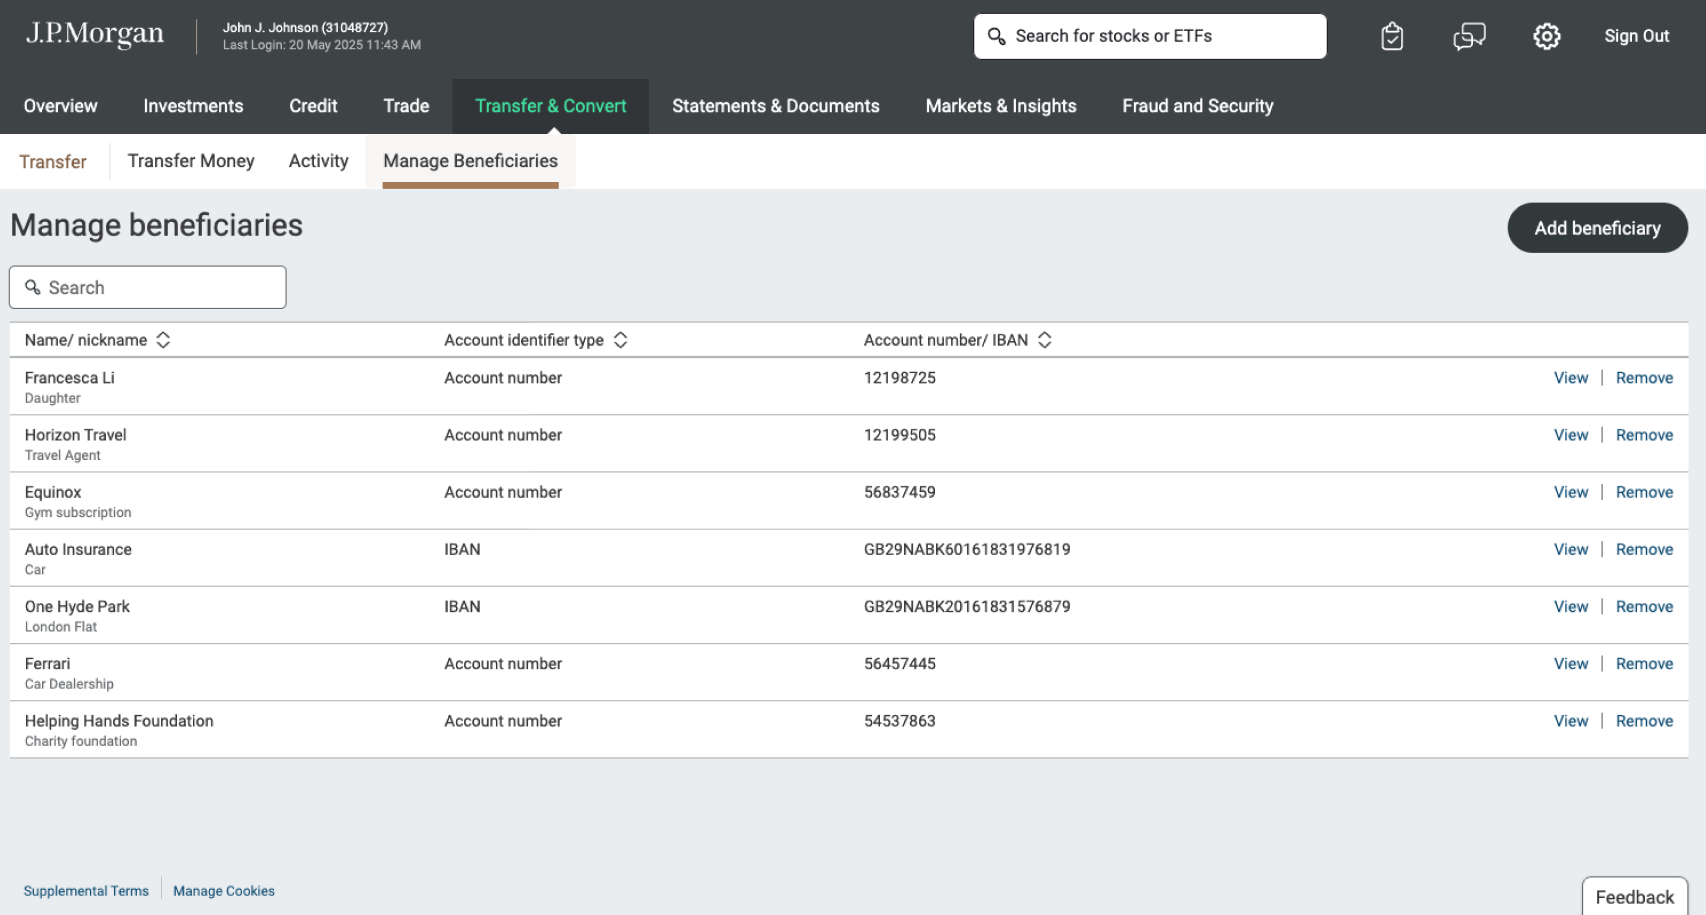Select the Ferrari name
The image size is (1706, 915).
[x=47, y=664]
